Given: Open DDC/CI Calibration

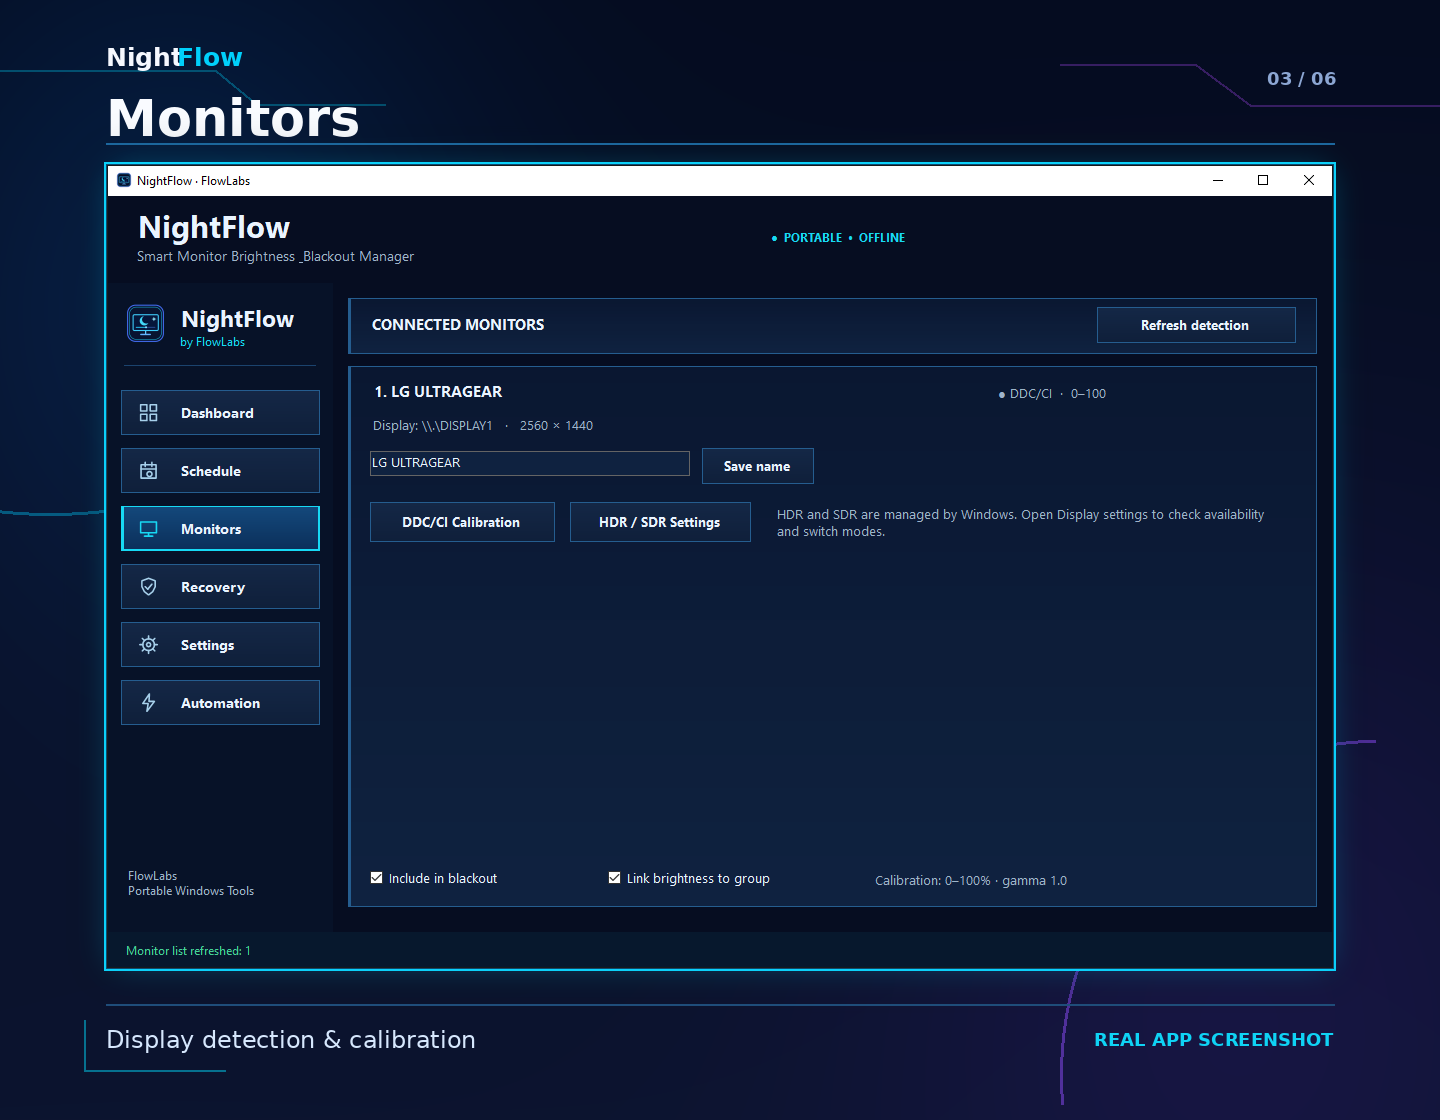Looking at the screenshot, I should pos(462,522).
